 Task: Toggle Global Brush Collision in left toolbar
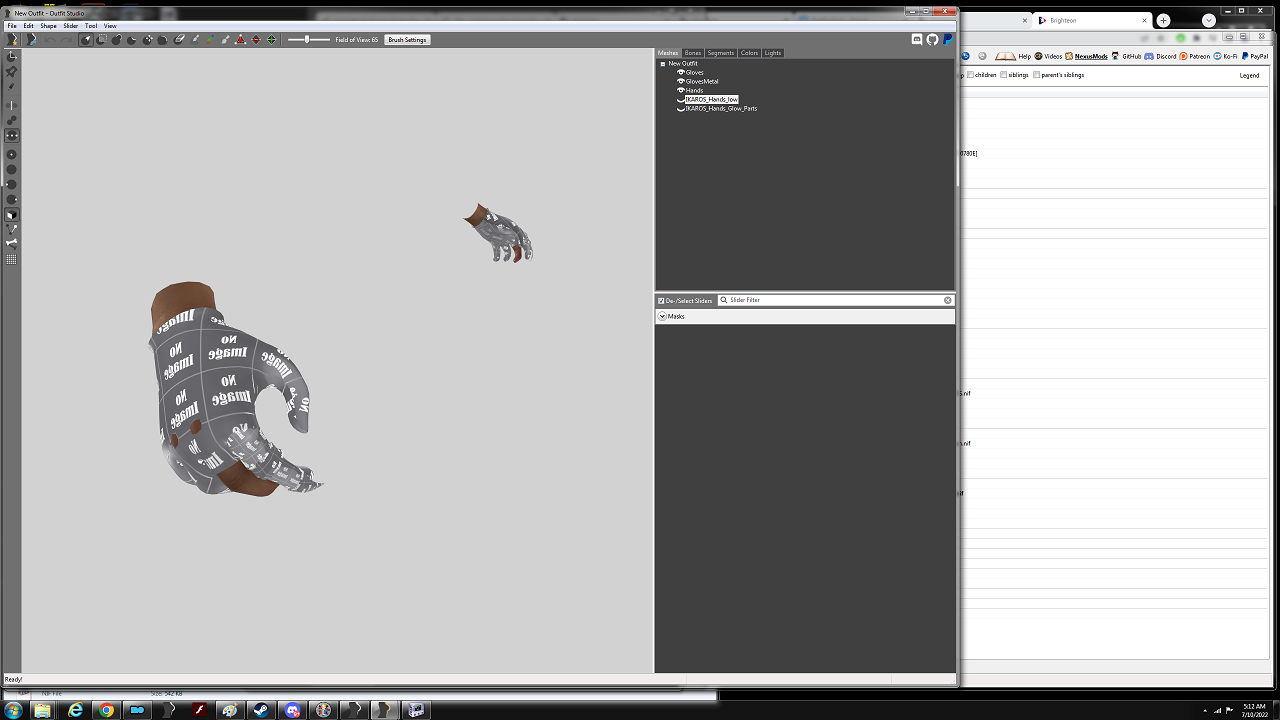[x=12, y=136]
